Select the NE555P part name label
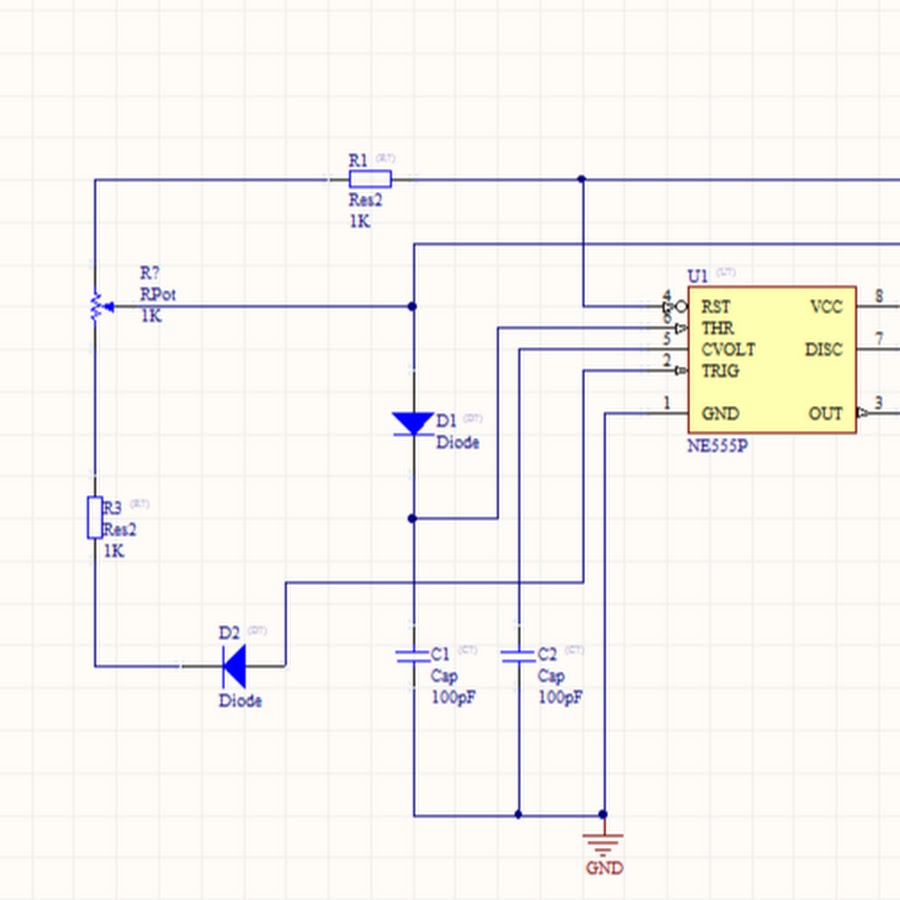Viewport: 900px width, 900px height. pos(717,447)
